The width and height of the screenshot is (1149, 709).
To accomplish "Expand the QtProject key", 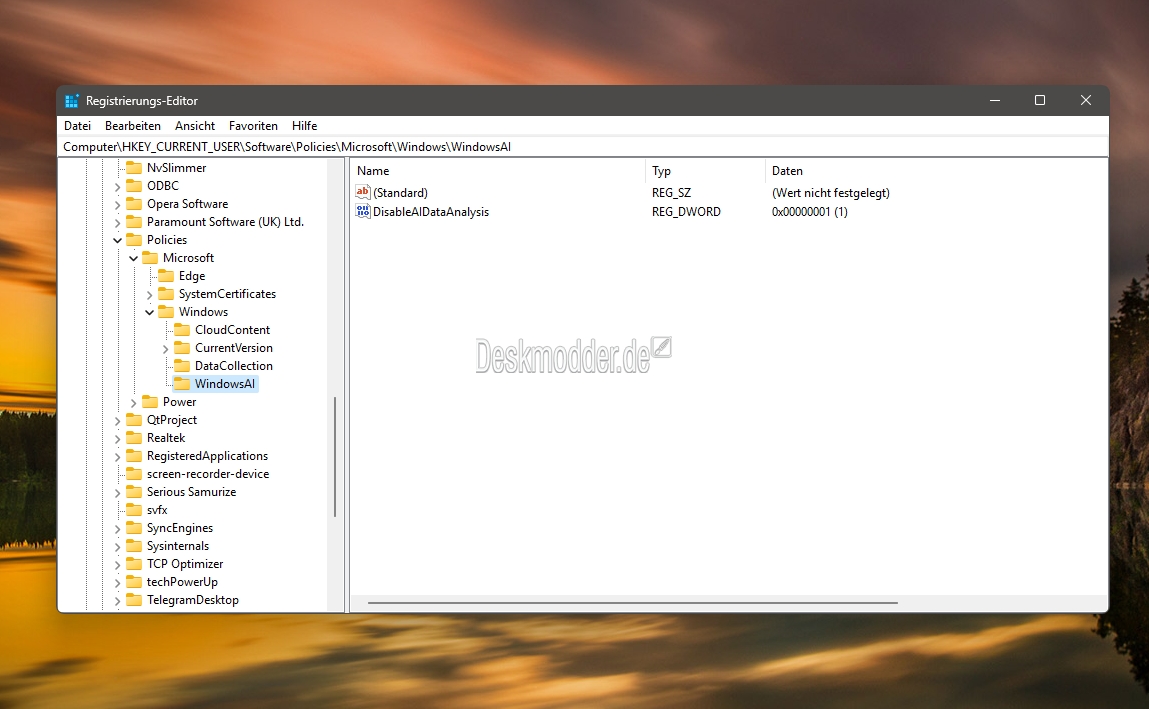I will [x=117, y=420].
